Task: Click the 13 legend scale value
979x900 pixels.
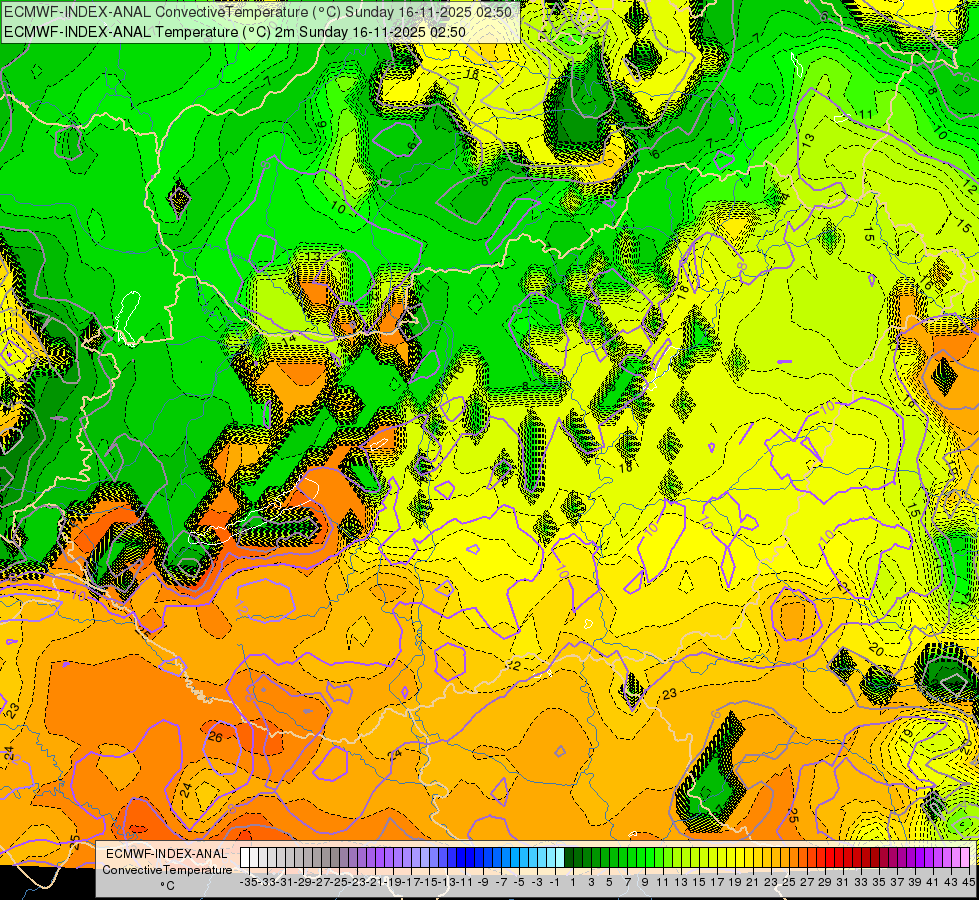Action: click(x=681, y=882)
